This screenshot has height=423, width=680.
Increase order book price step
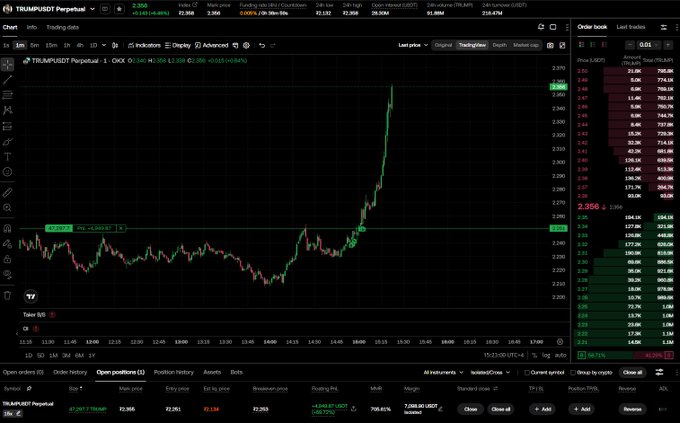tap(668, 45)
